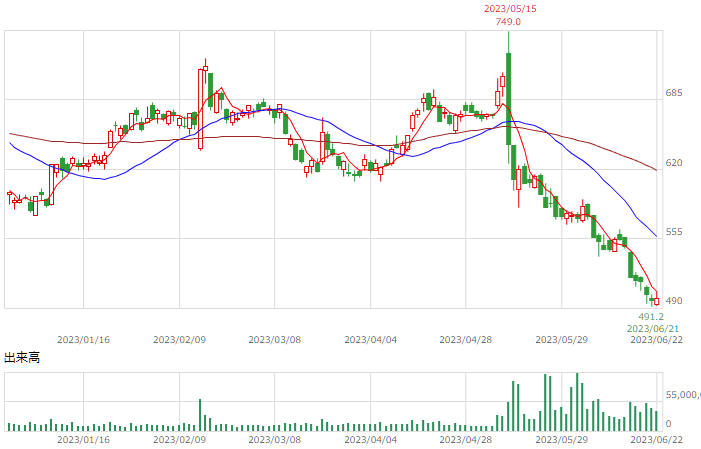Viewport: 701px width, 449px height.
Task: Click the 出来高 volume heading
Action: (x=22, y=357)
